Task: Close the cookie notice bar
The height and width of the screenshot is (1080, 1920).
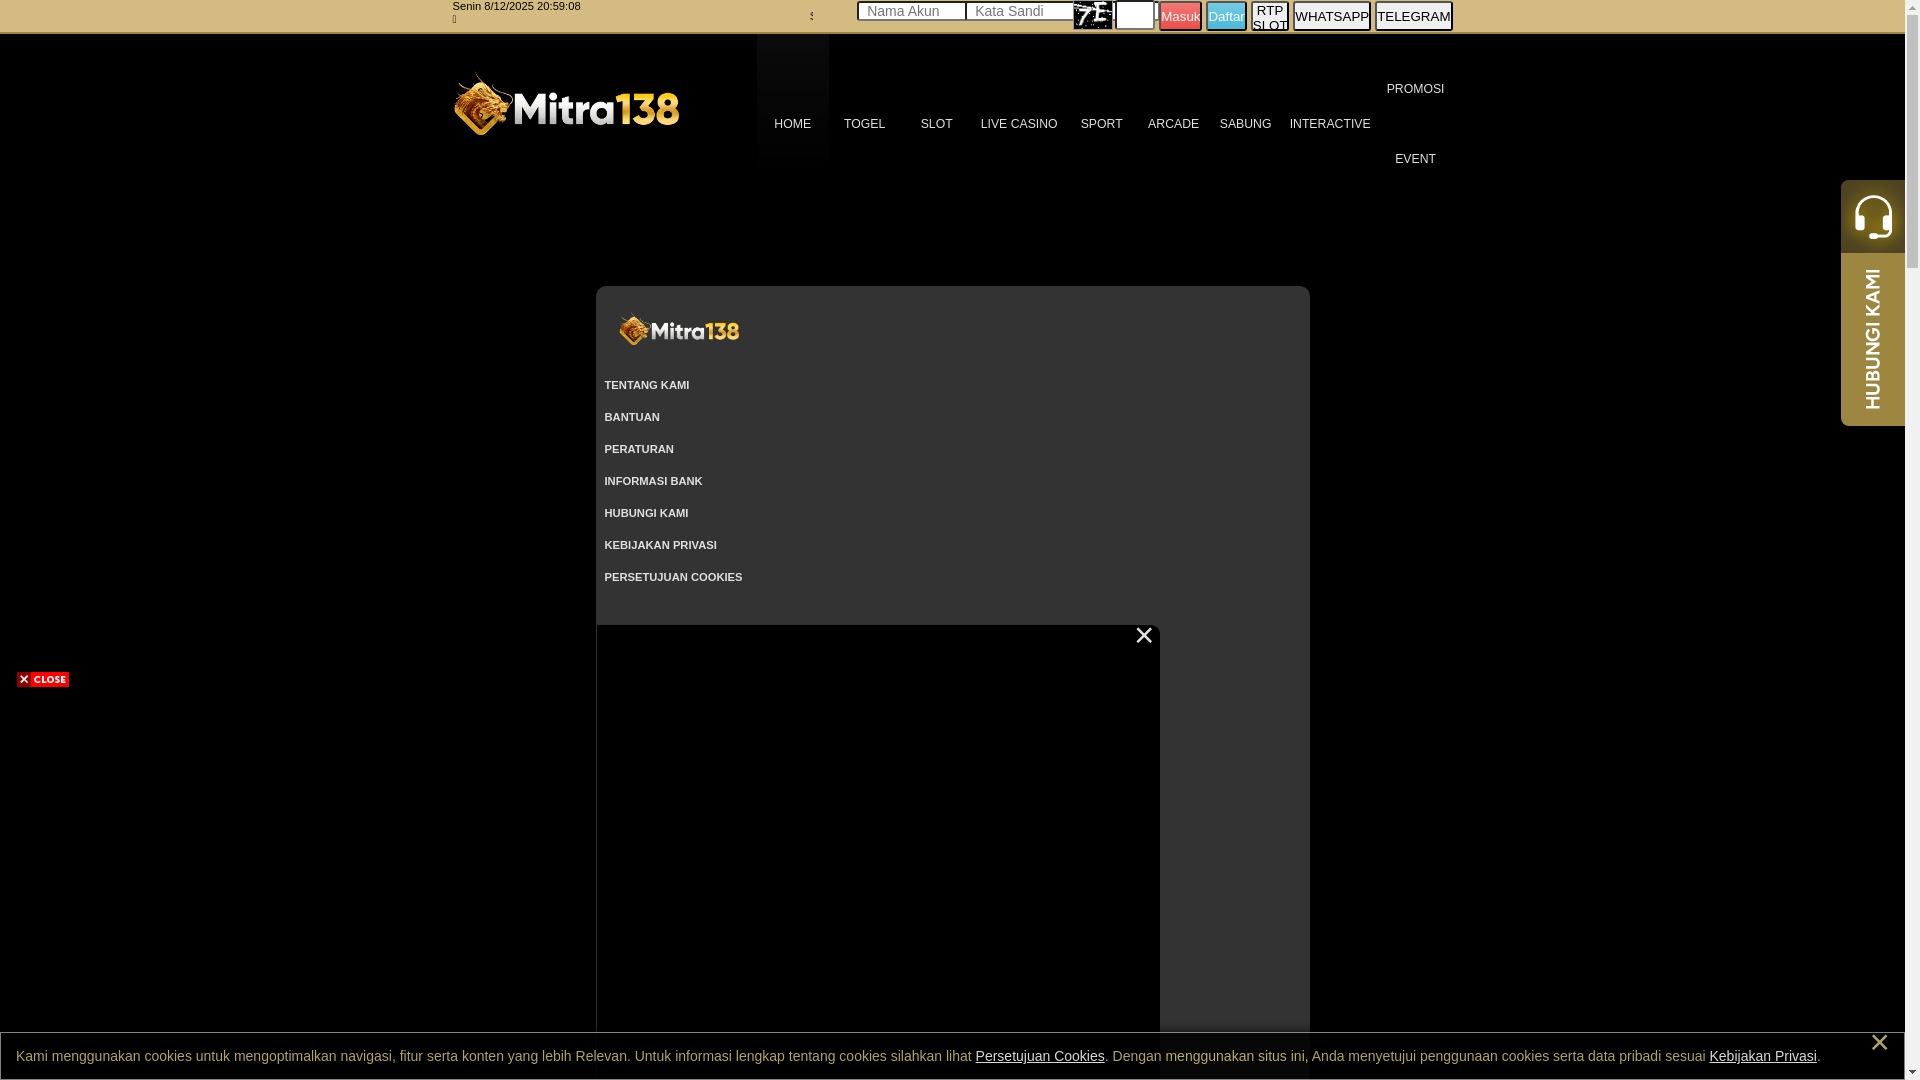Action: tap(1879, 1043)
